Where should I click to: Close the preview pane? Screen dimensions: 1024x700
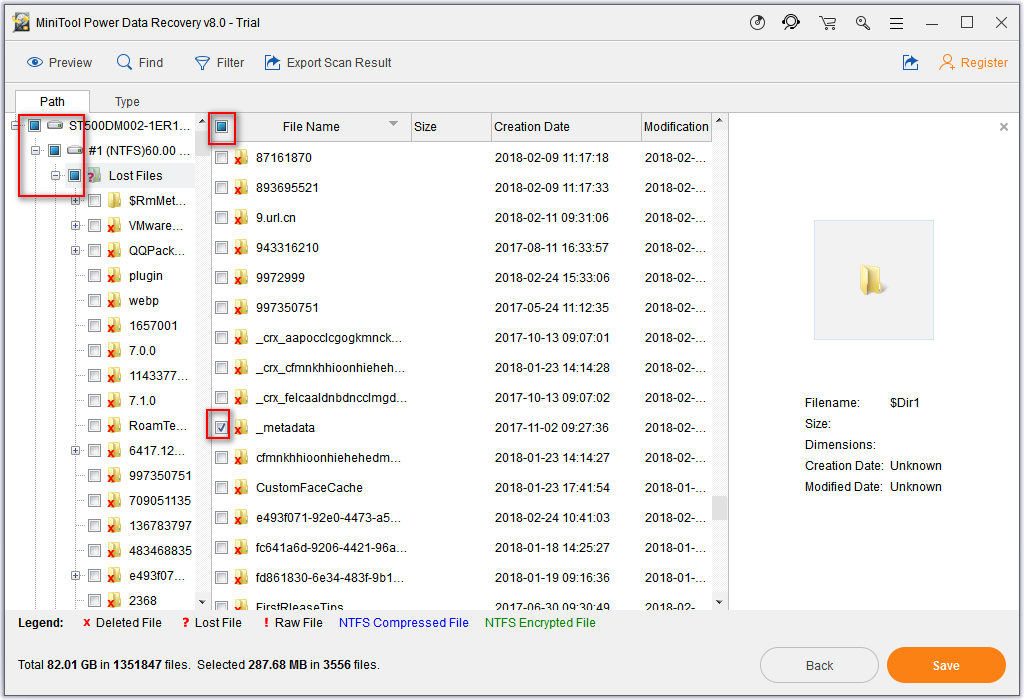pyautogui.click(x=1004, y=127)
